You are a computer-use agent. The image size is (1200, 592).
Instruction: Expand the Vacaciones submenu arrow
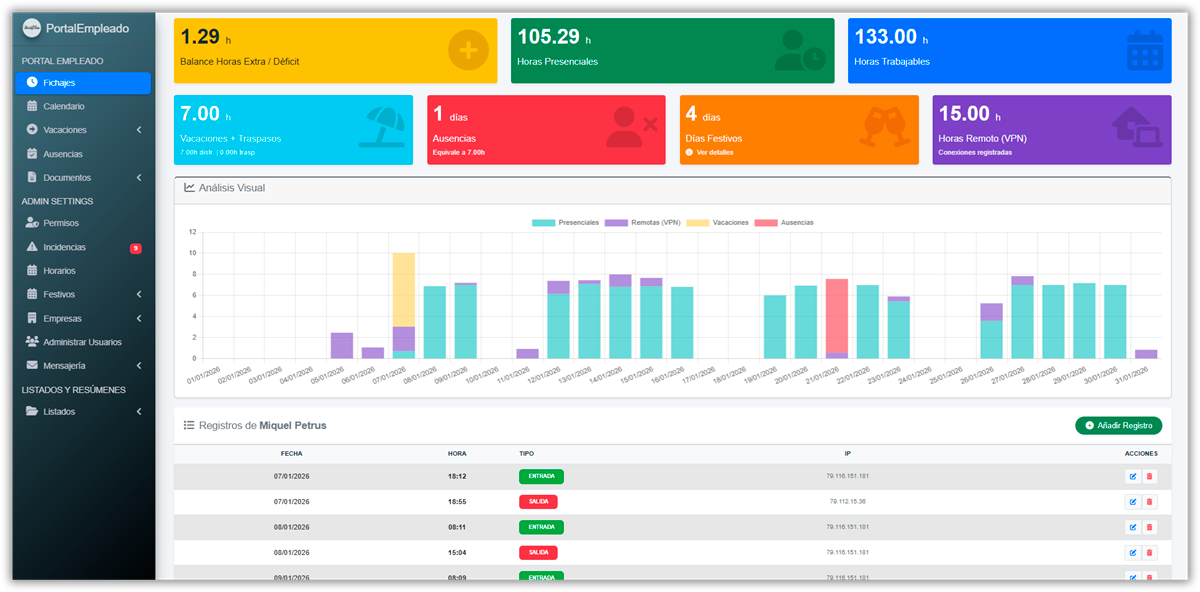(x=139, y=130)
